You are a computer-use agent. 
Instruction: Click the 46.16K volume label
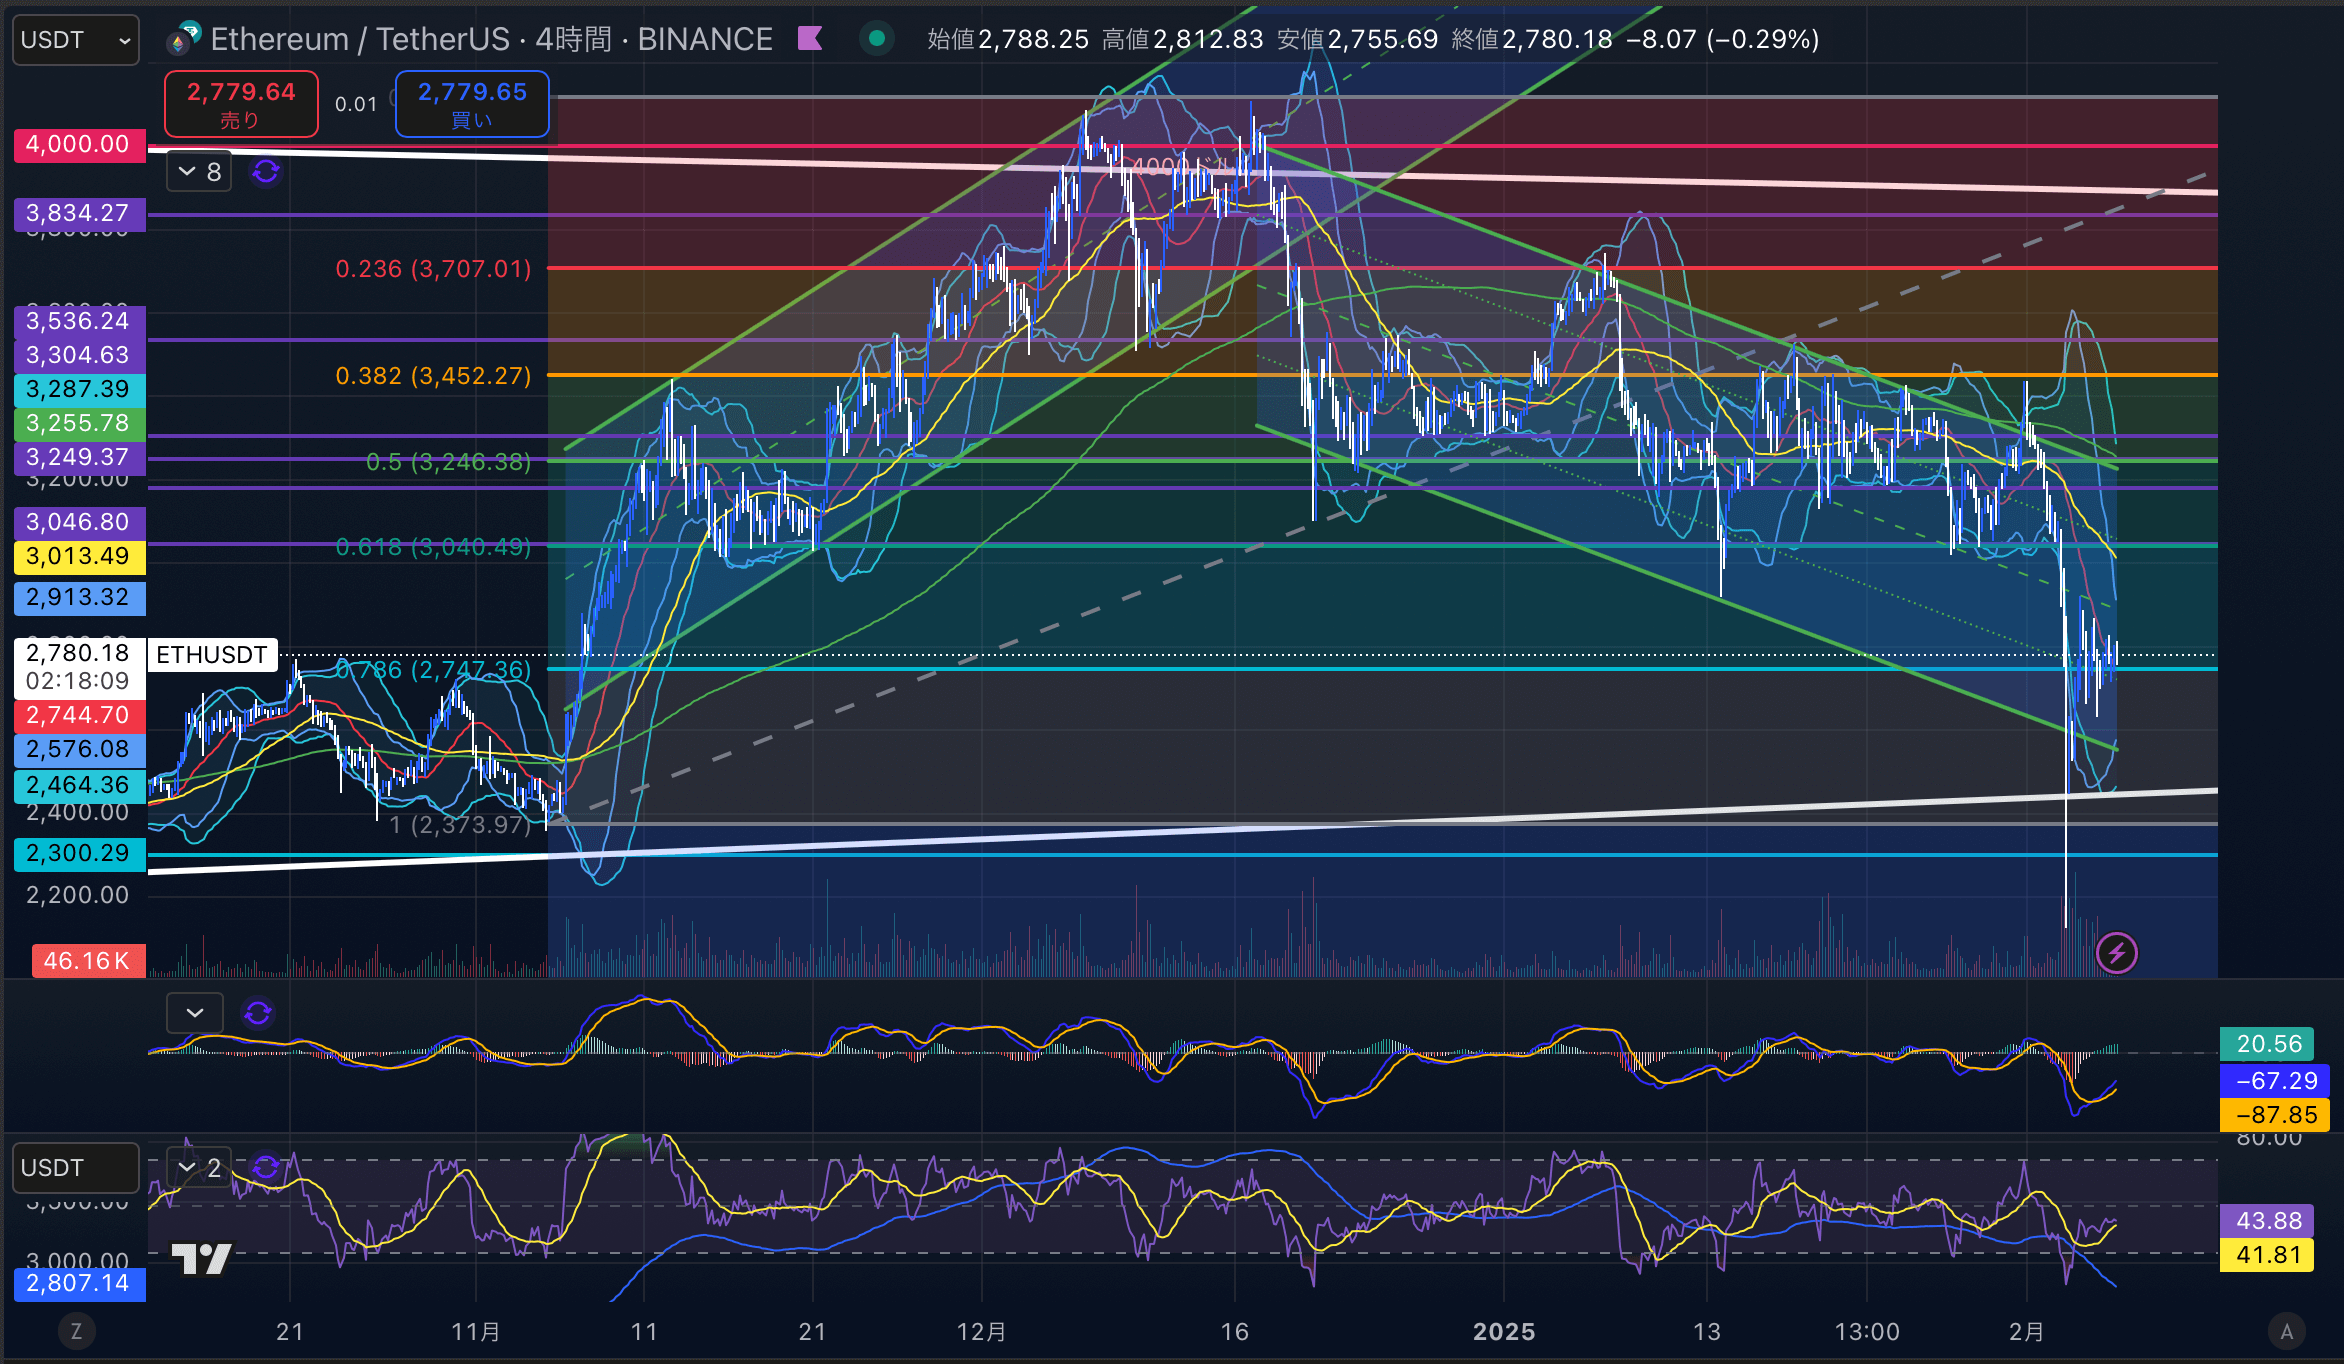[x=88, y=961]
